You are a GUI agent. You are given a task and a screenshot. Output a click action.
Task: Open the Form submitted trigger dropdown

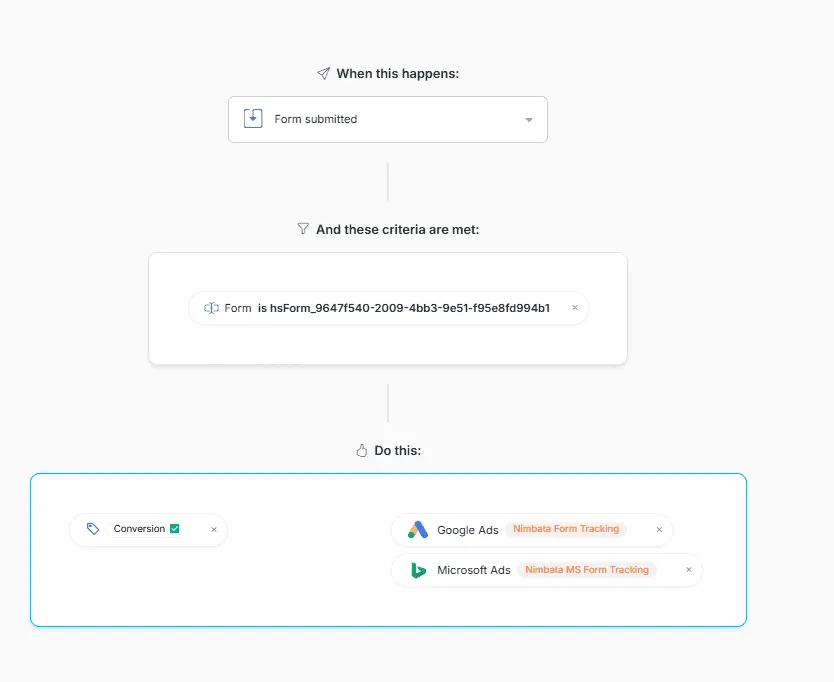(x=388, y=119)
